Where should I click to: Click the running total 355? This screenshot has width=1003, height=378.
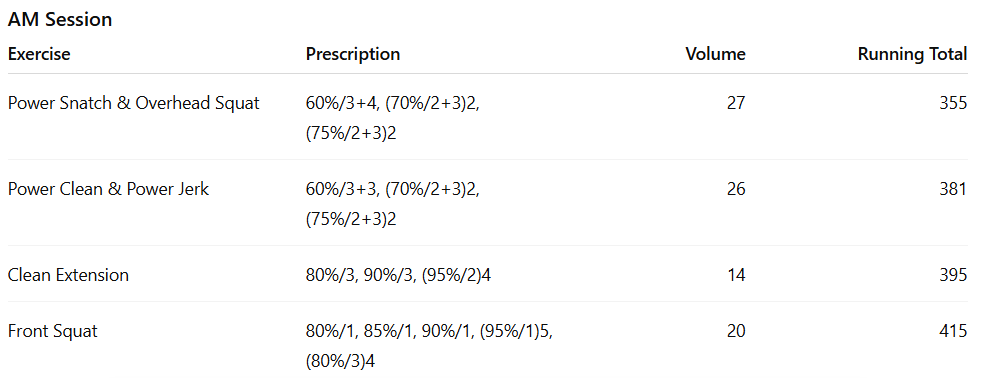[x=954, y=103]
